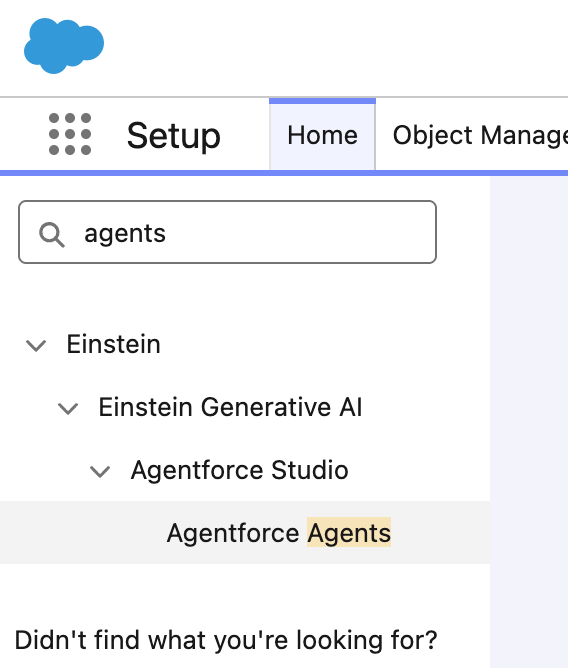The width and height of the screenshot is (568, 668).
Task: Open the Agentforce Agents setup page
Action: 245,533
